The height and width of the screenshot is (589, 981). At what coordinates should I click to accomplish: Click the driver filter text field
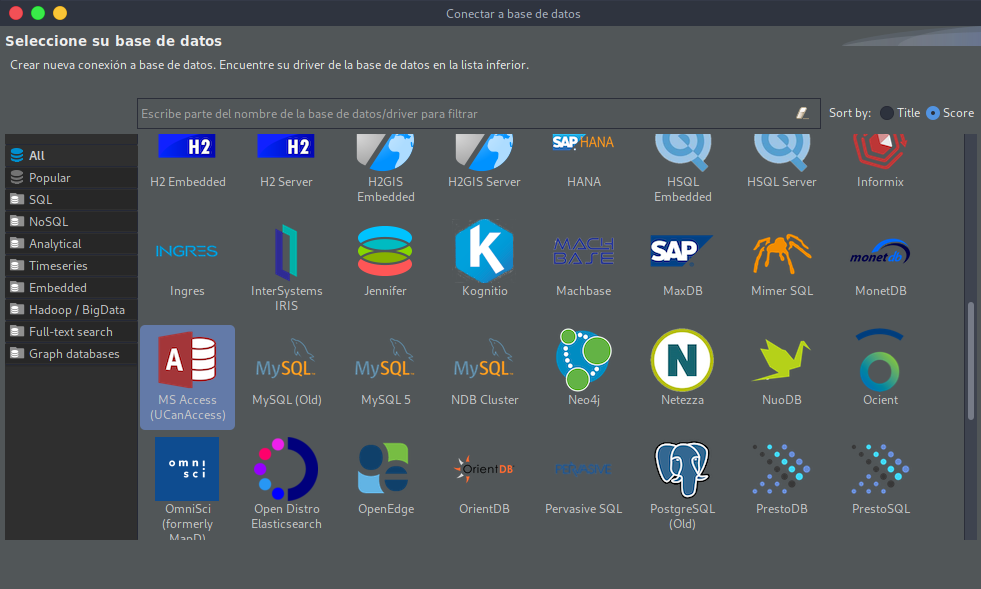pos(479,113)
